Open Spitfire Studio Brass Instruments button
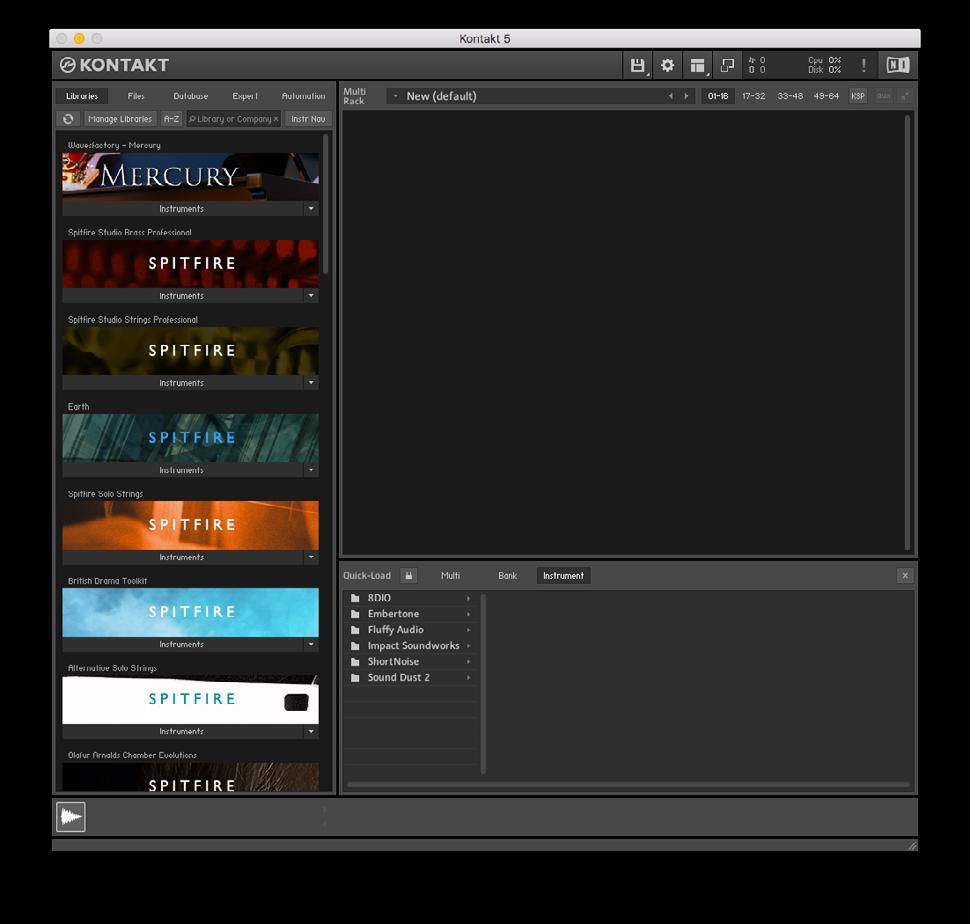This screenshot has height=924, width=970. point(182,296)
